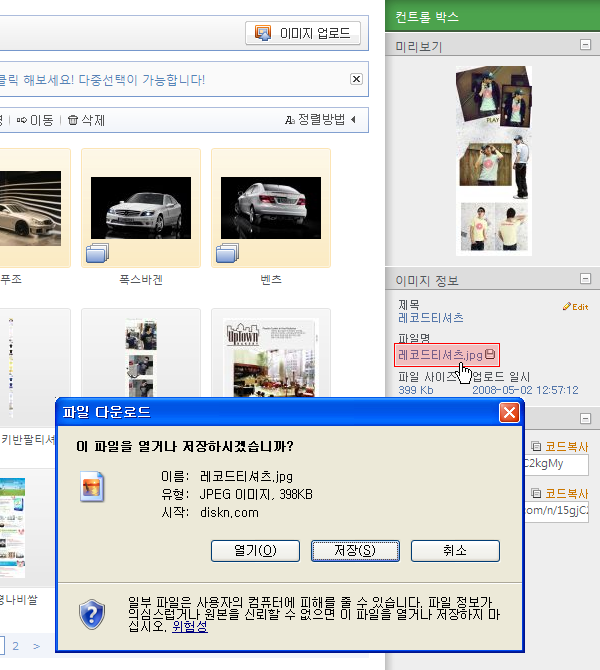This screenshot has height=670, width=600.
Task: Click the URL field containing om/n/15gjC
Action: point(556,511)
